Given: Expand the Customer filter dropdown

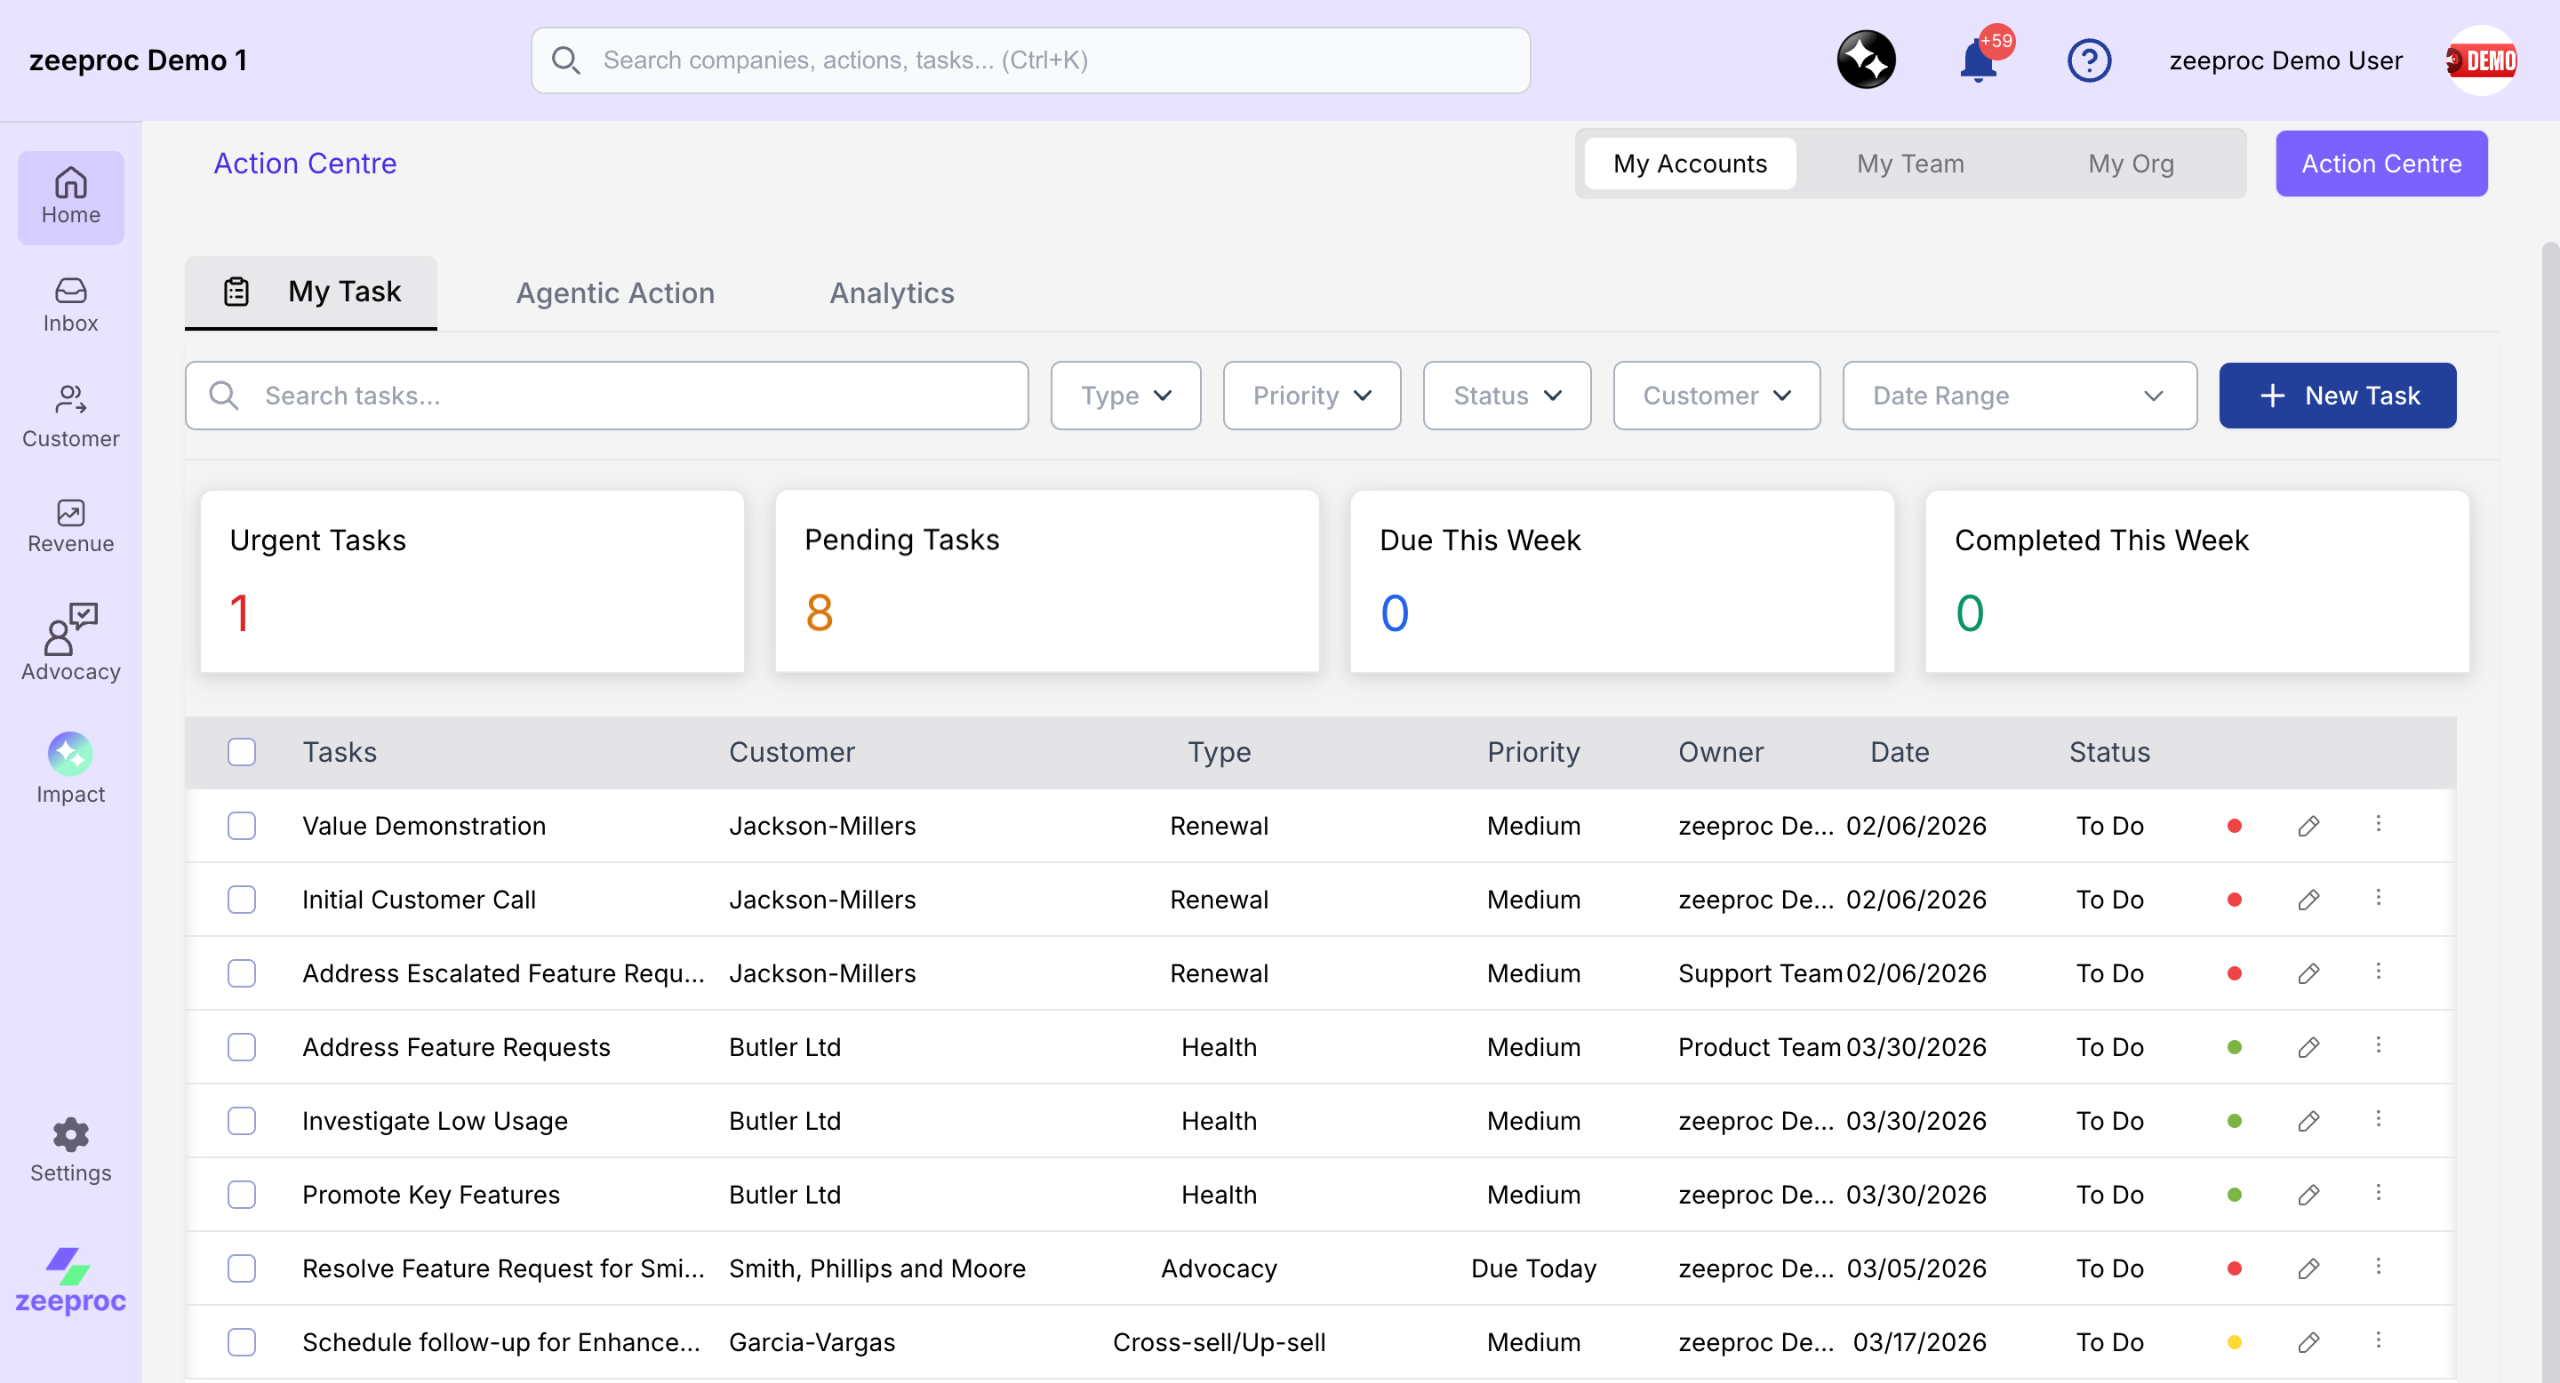Looking at the screenshot, I should coord(1716,396).
